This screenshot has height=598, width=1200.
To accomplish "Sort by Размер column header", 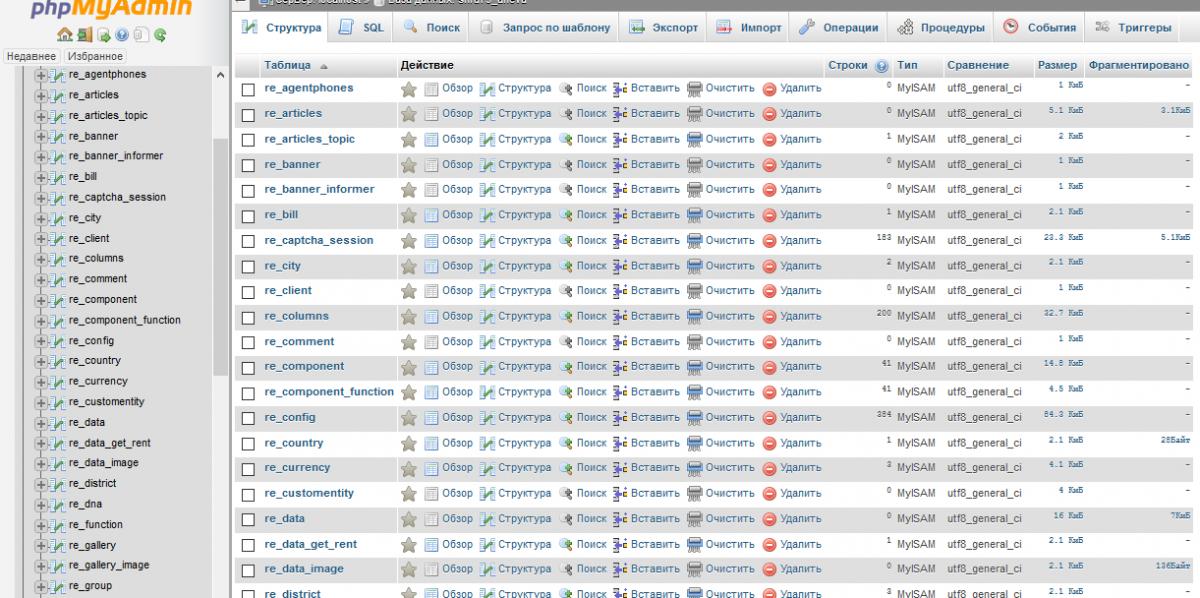I will tap(1057, 65).
